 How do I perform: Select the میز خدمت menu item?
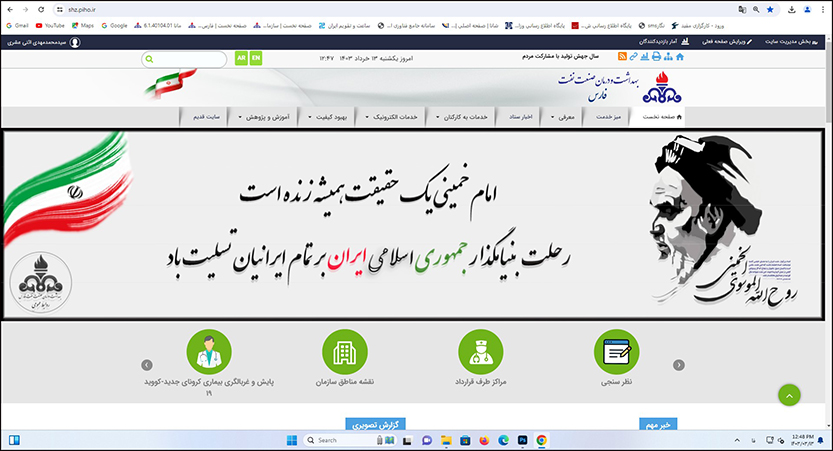[x=608, y=117]
